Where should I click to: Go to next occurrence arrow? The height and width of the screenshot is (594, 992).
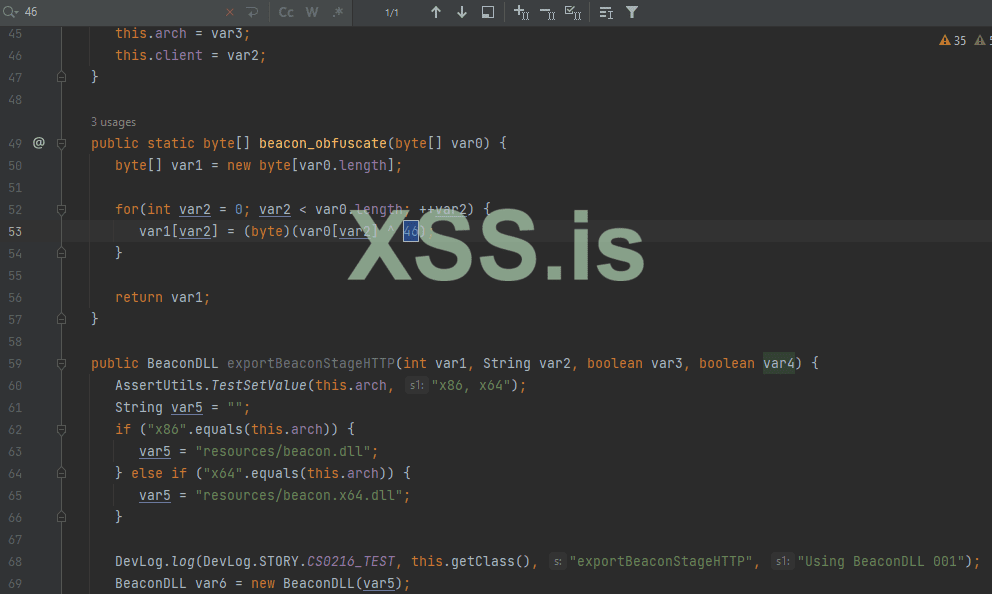[462, 12]
